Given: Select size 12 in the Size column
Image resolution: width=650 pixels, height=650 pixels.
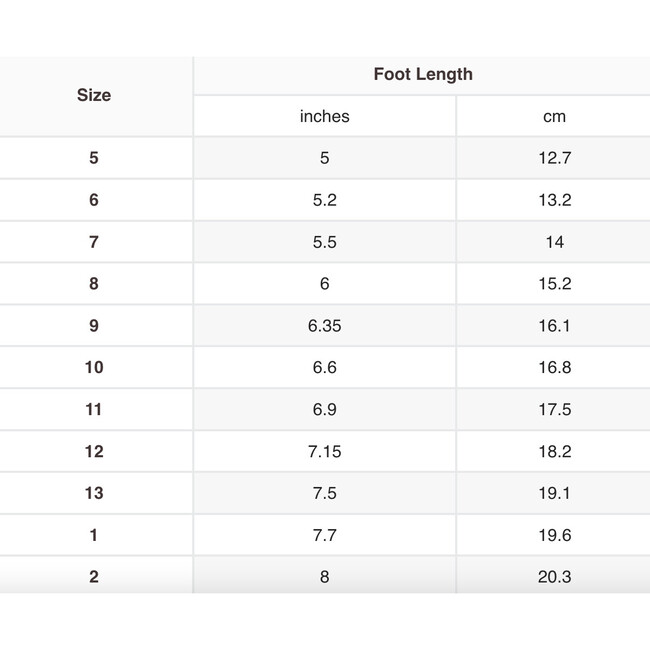Looking at the screenshot, I should (94, 452).
